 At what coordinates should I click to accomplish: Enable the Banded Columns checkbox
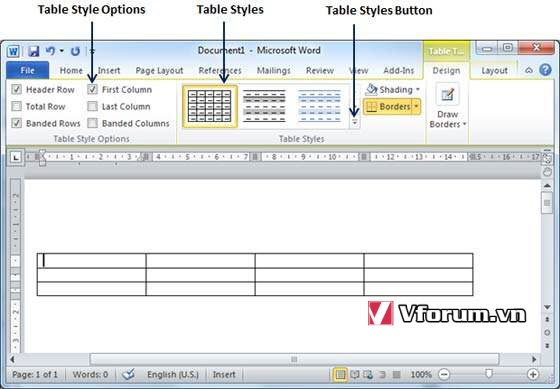click(x=92, y=123)
